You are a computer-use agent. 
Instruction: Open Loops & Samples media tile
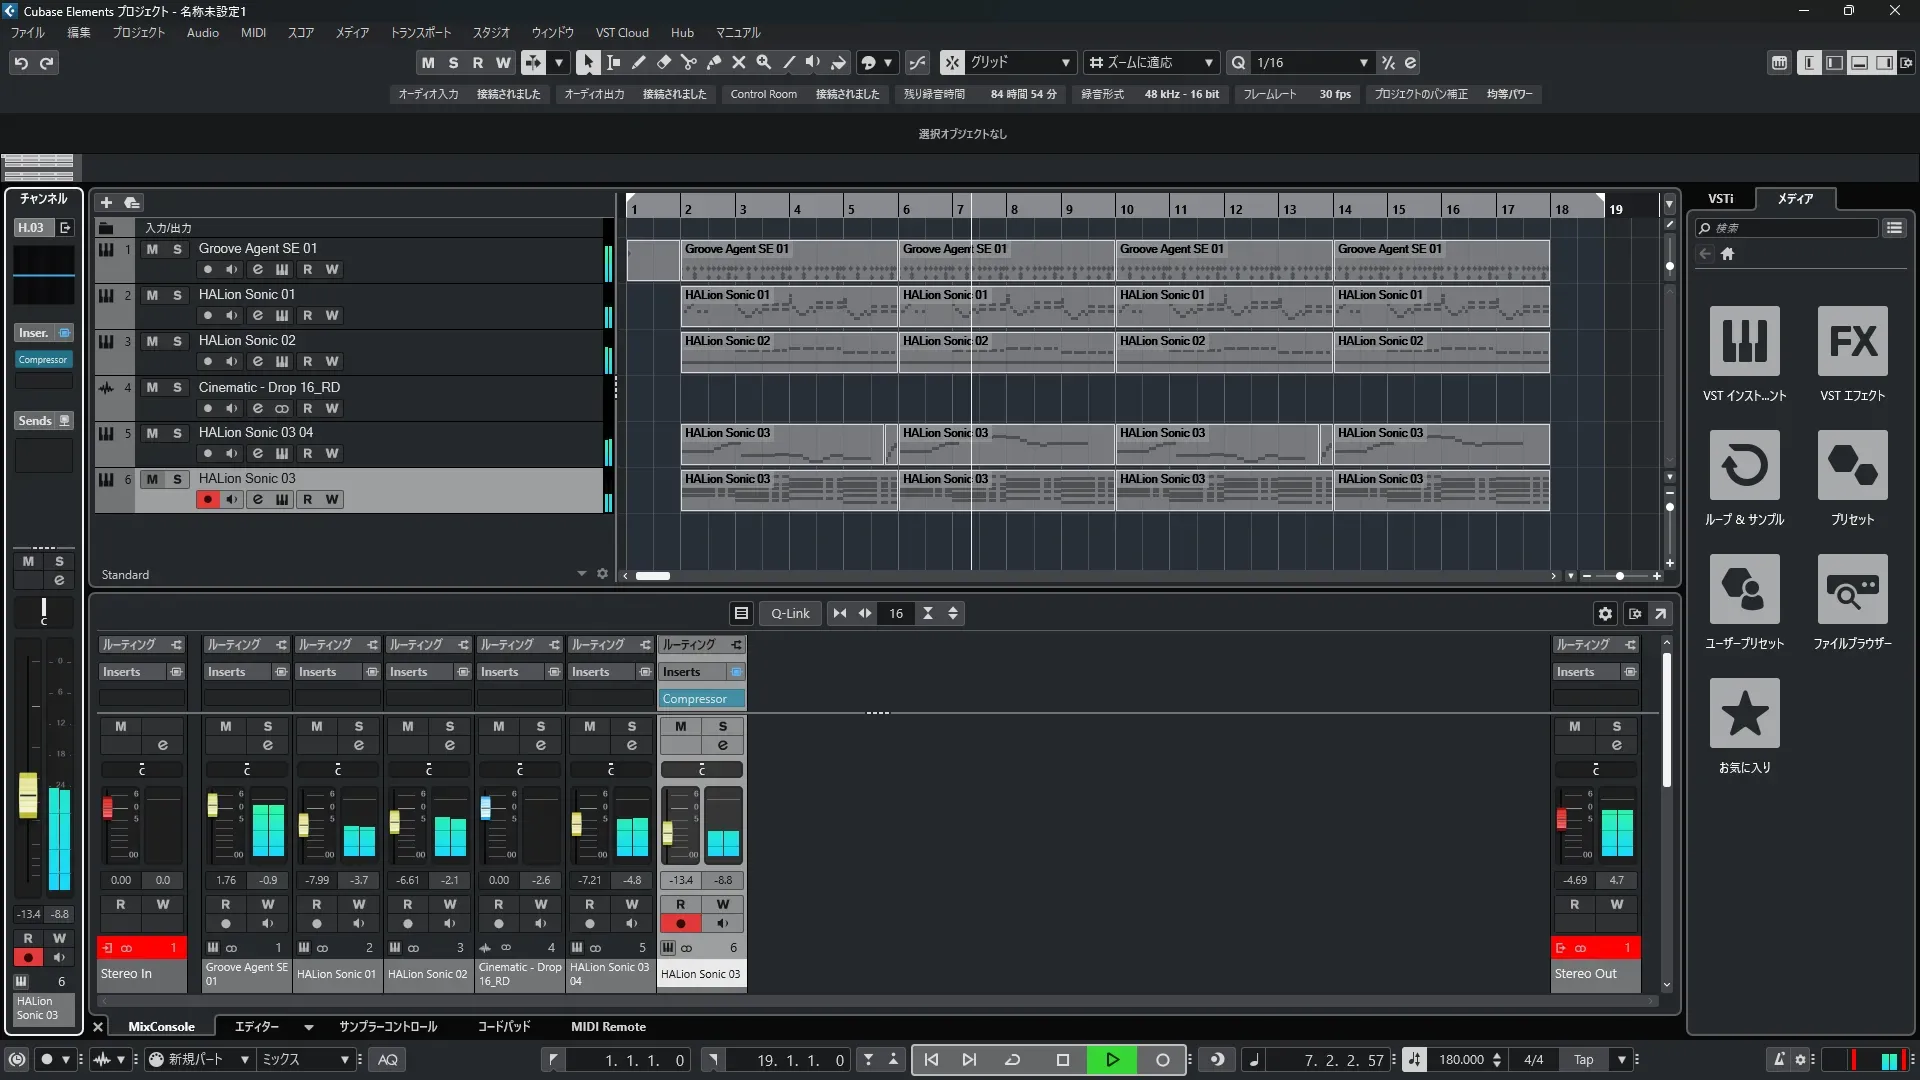coord(1744,465)
